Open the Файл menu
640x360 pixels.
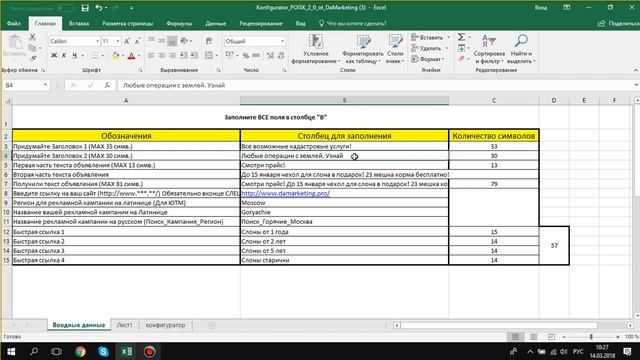14,24
